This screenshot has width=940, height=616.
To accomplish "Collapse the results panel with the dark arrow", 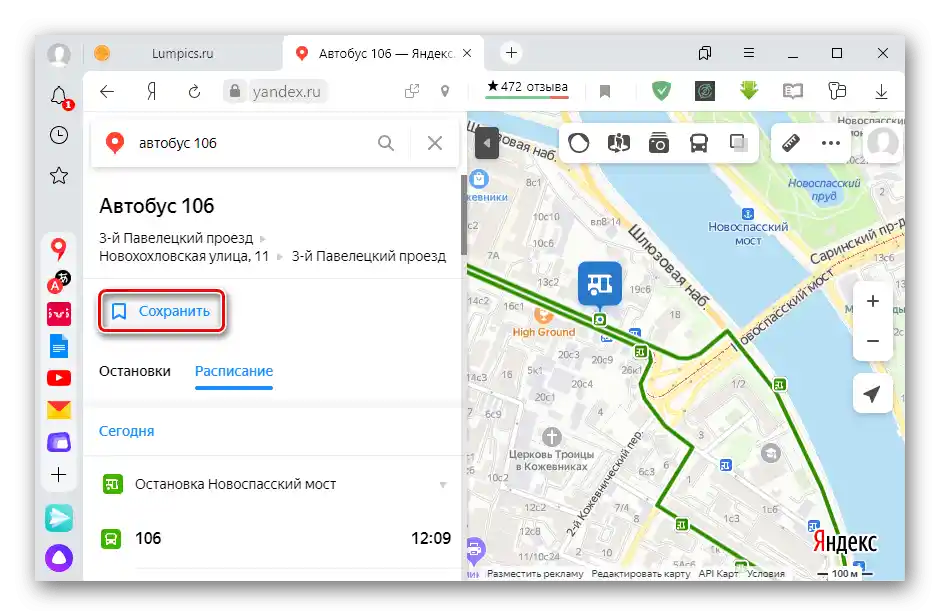I will [486, 143].
